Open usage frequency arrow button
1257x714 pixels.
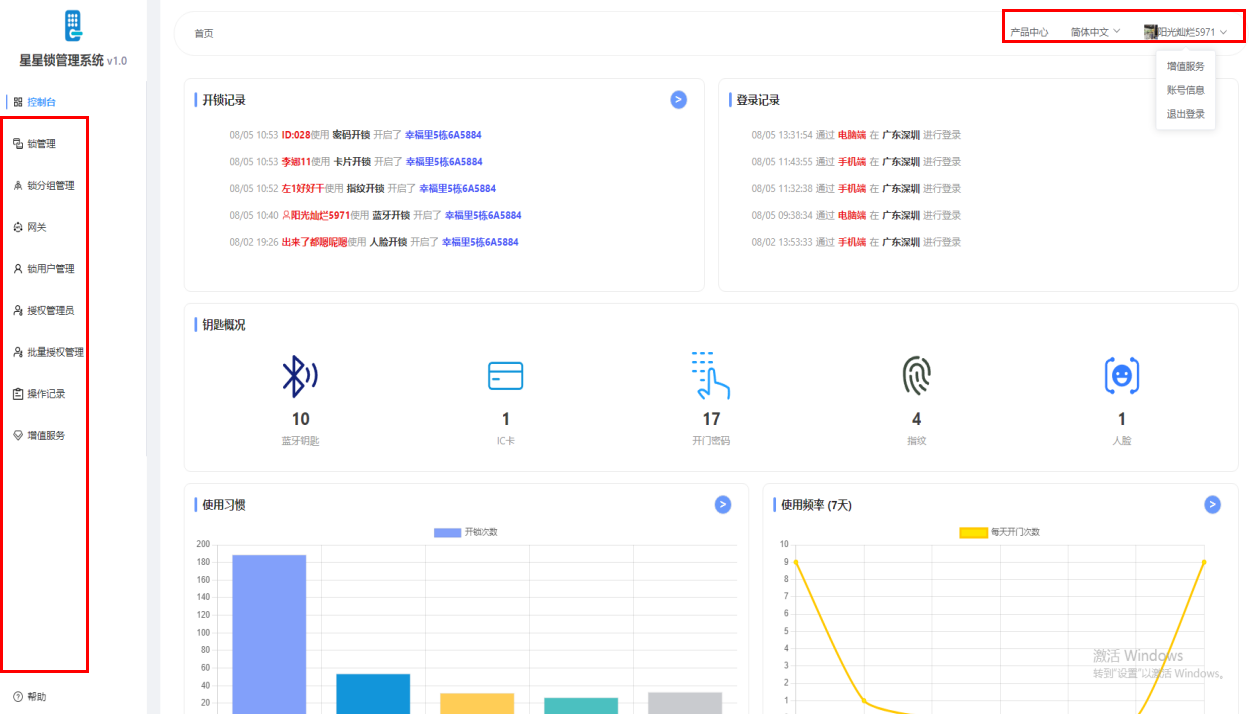click(x=1212, y=505)
